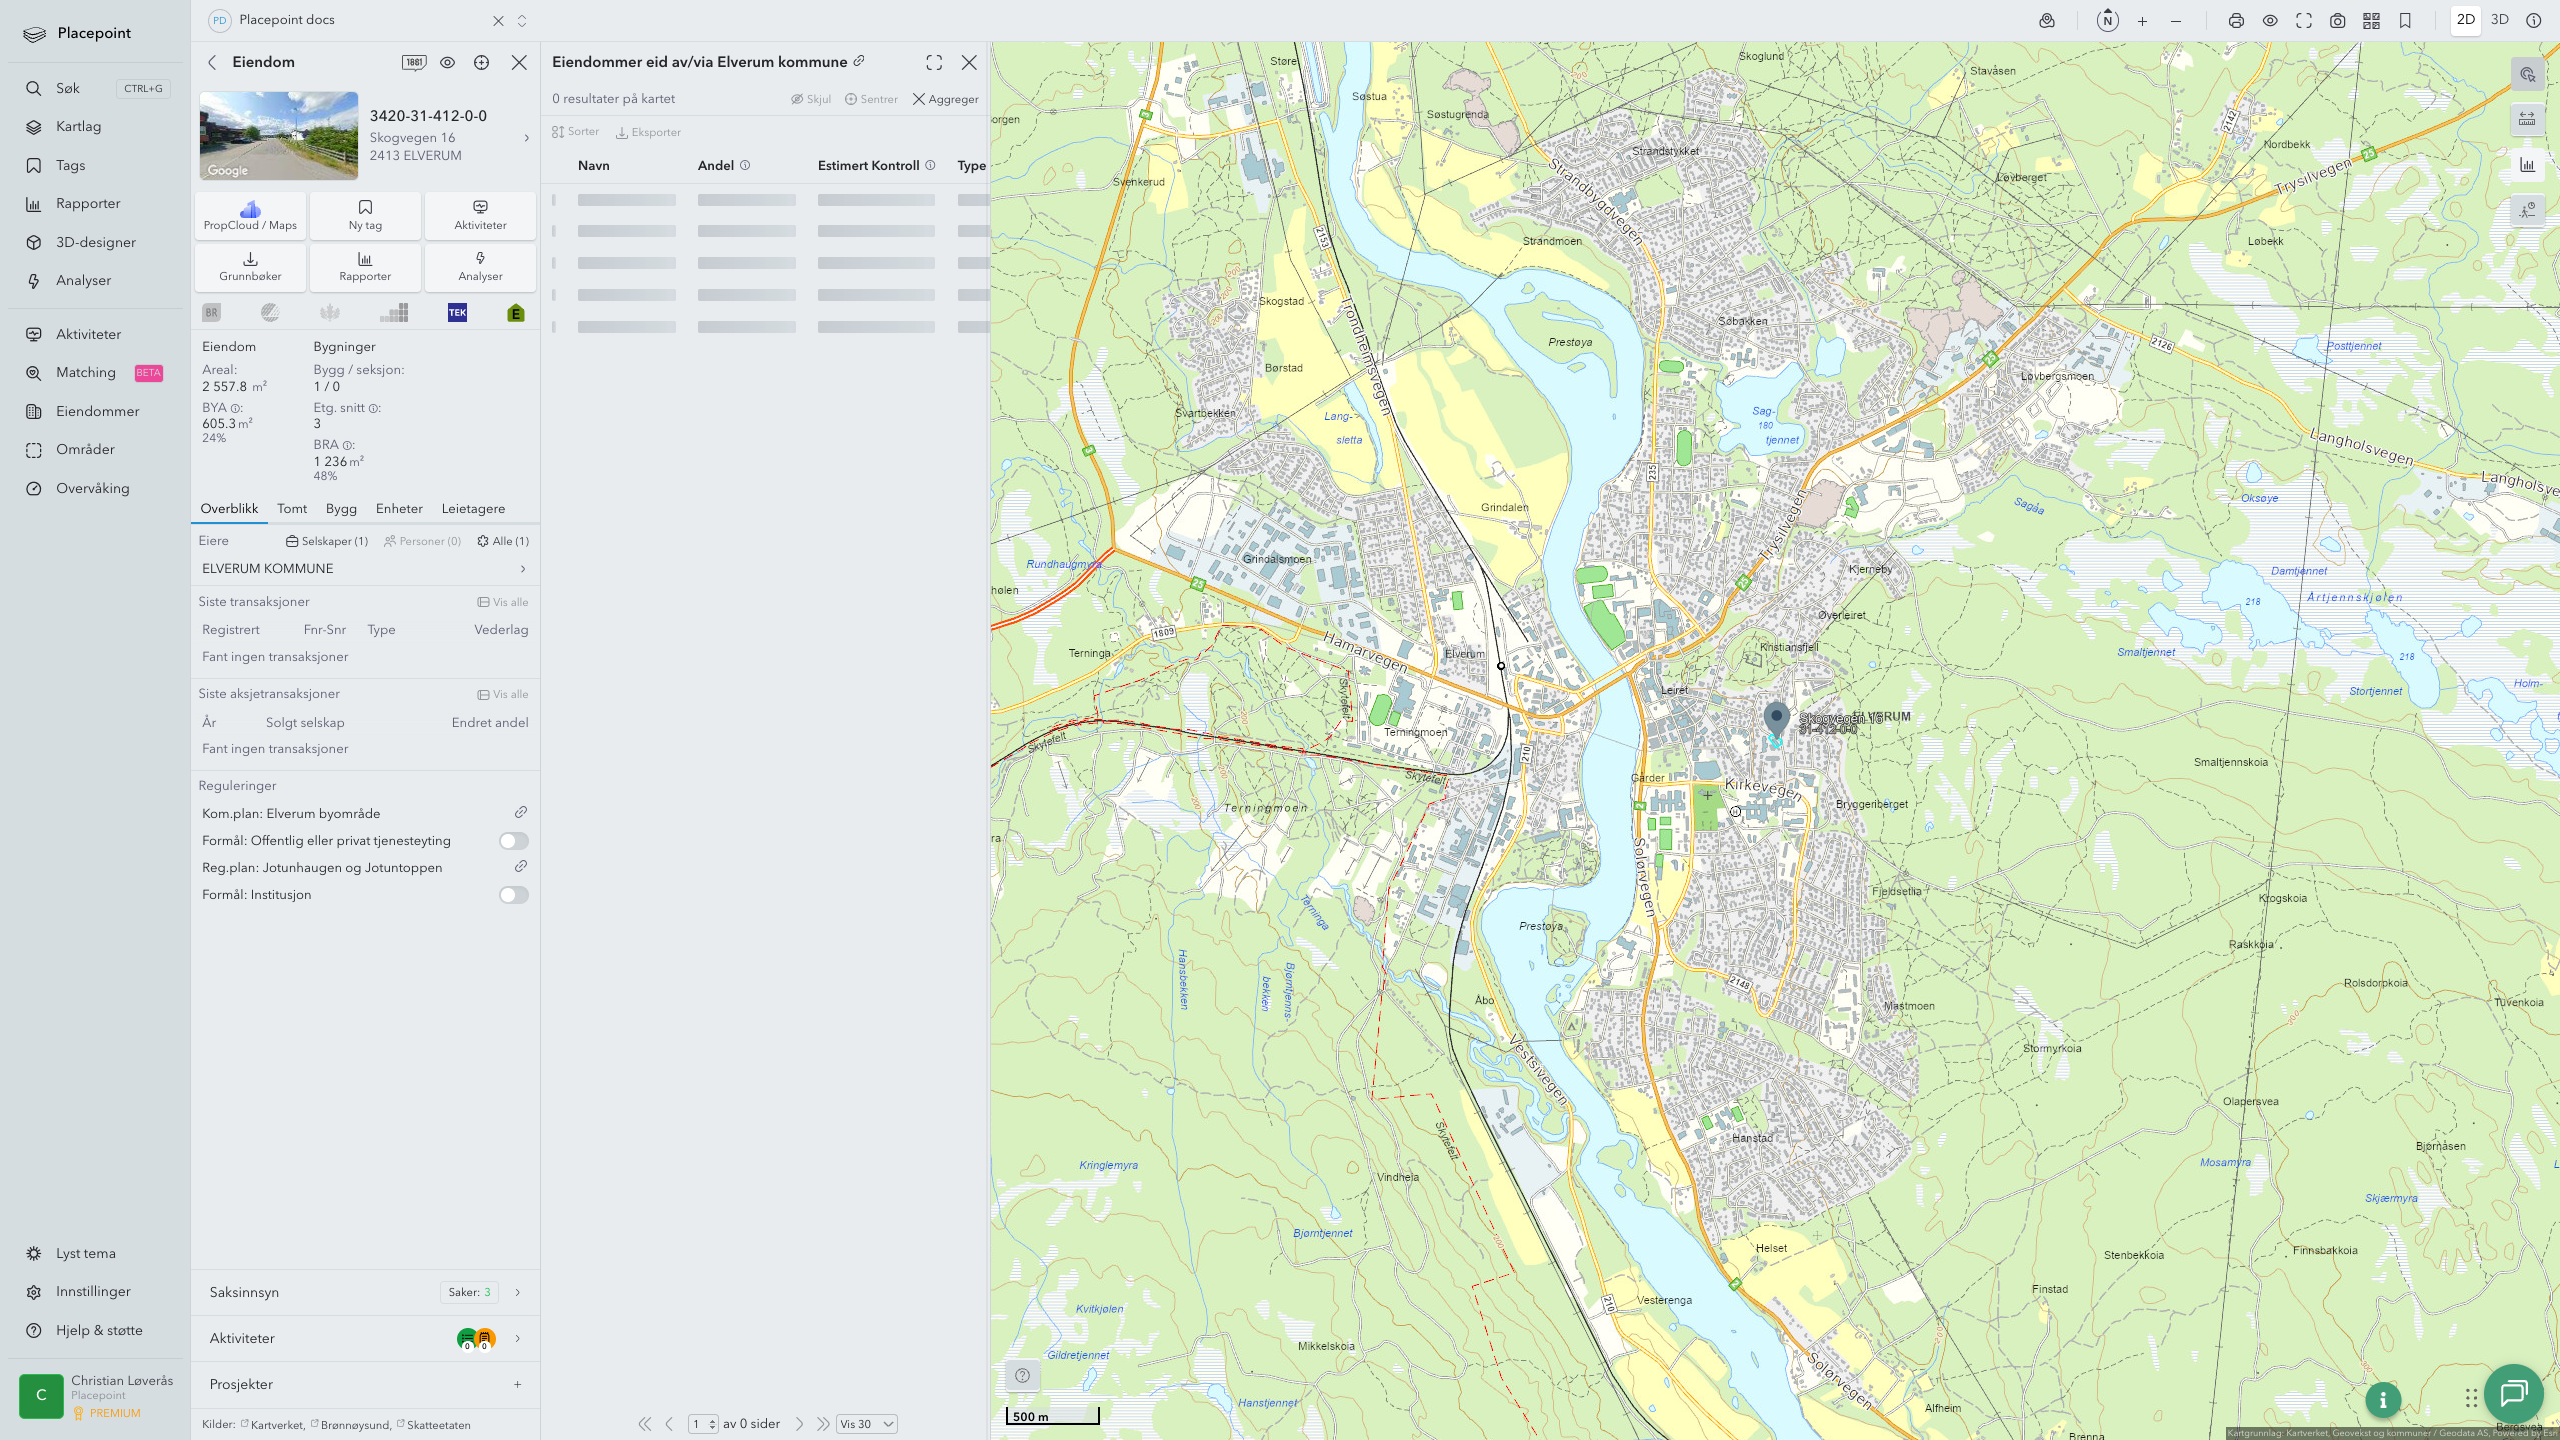2560x1440 pixels.
Task: Zoom in on the map with plus
Action: click(2142, 21)
